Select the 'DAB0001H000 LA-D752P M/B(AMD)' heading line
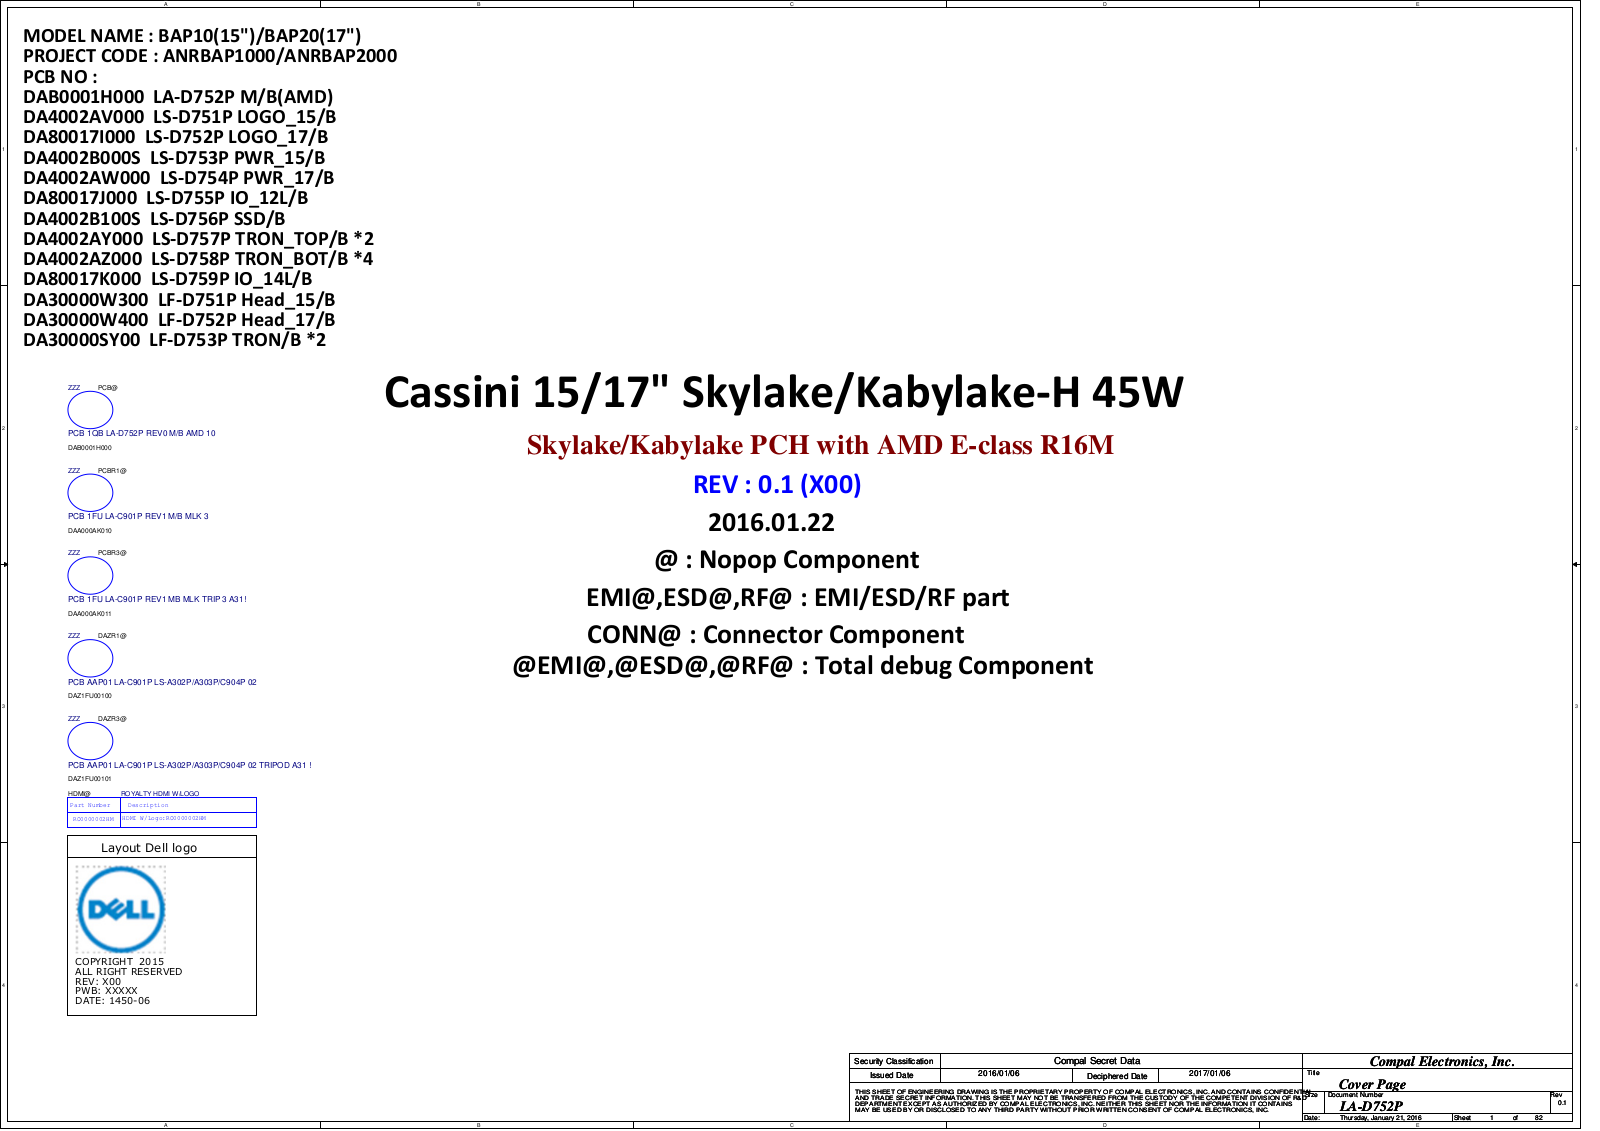Image resolution: width=1600 pixels, height=1131 pixels. pos(178,97)
